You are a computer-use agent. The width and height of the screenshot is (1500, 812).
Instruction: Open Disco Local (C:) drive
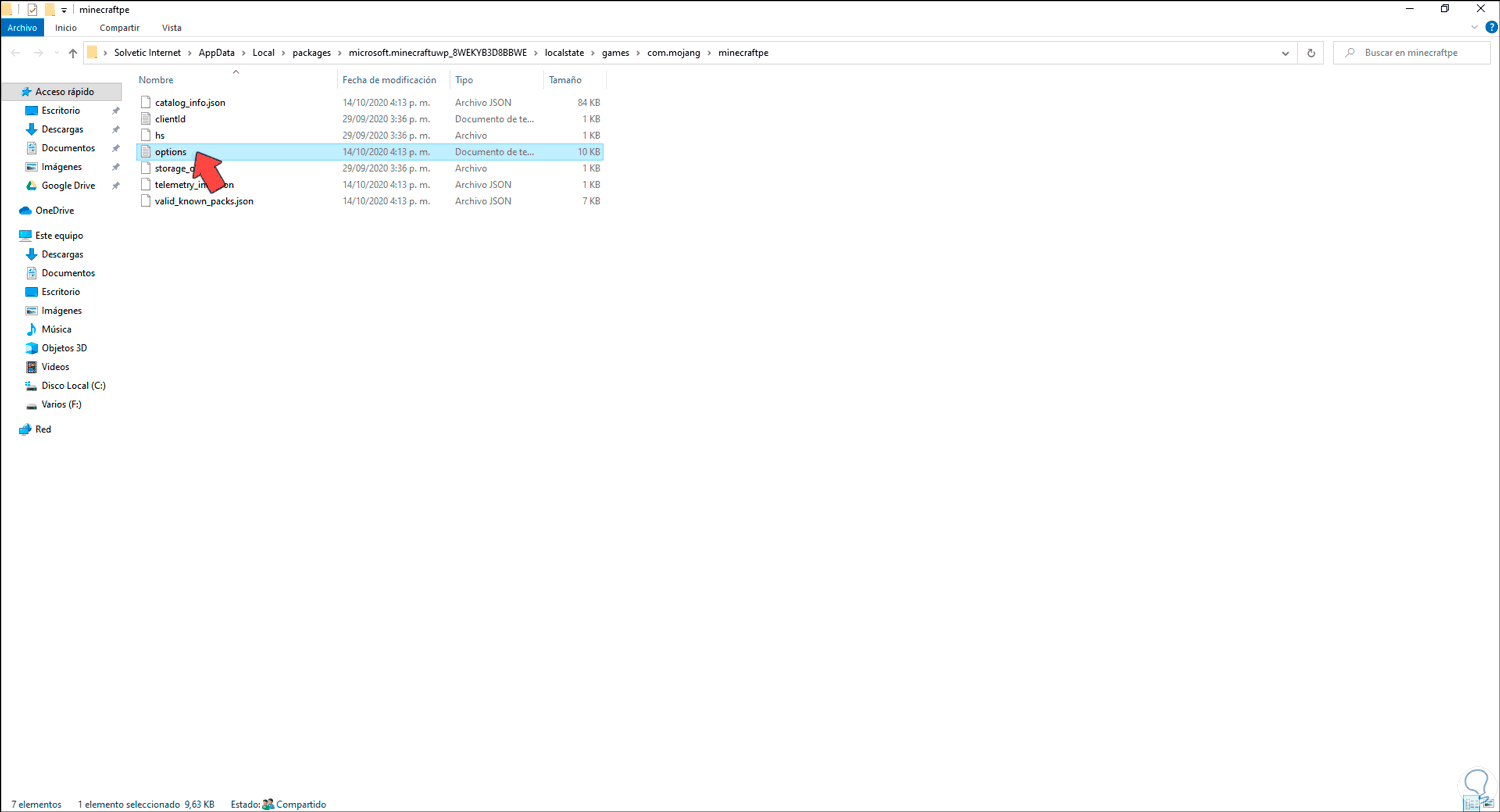point(73,385)
